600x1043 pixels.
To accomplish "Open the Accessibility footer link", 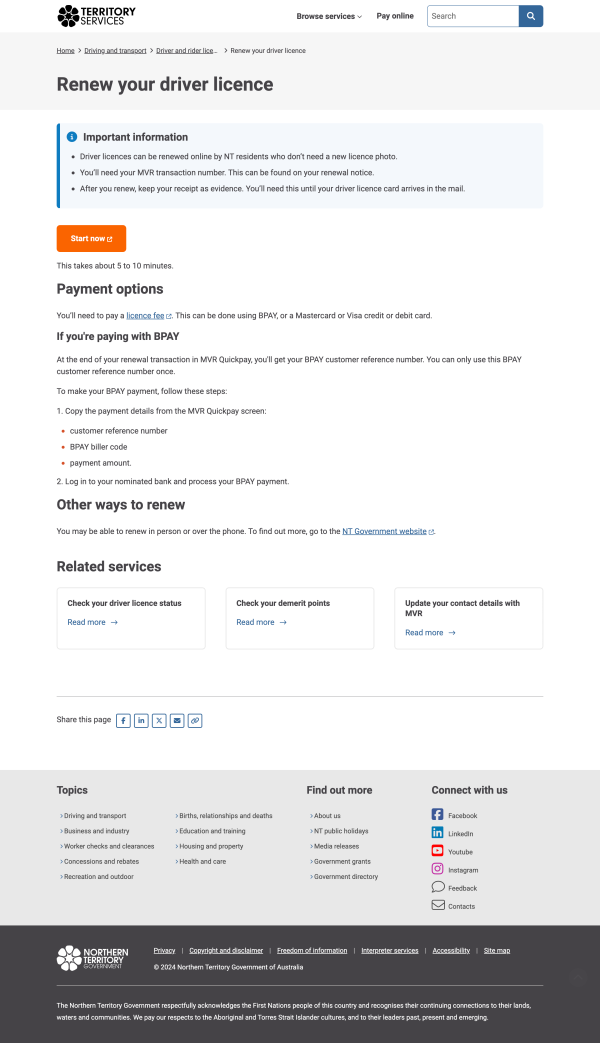I will (451, 950).
